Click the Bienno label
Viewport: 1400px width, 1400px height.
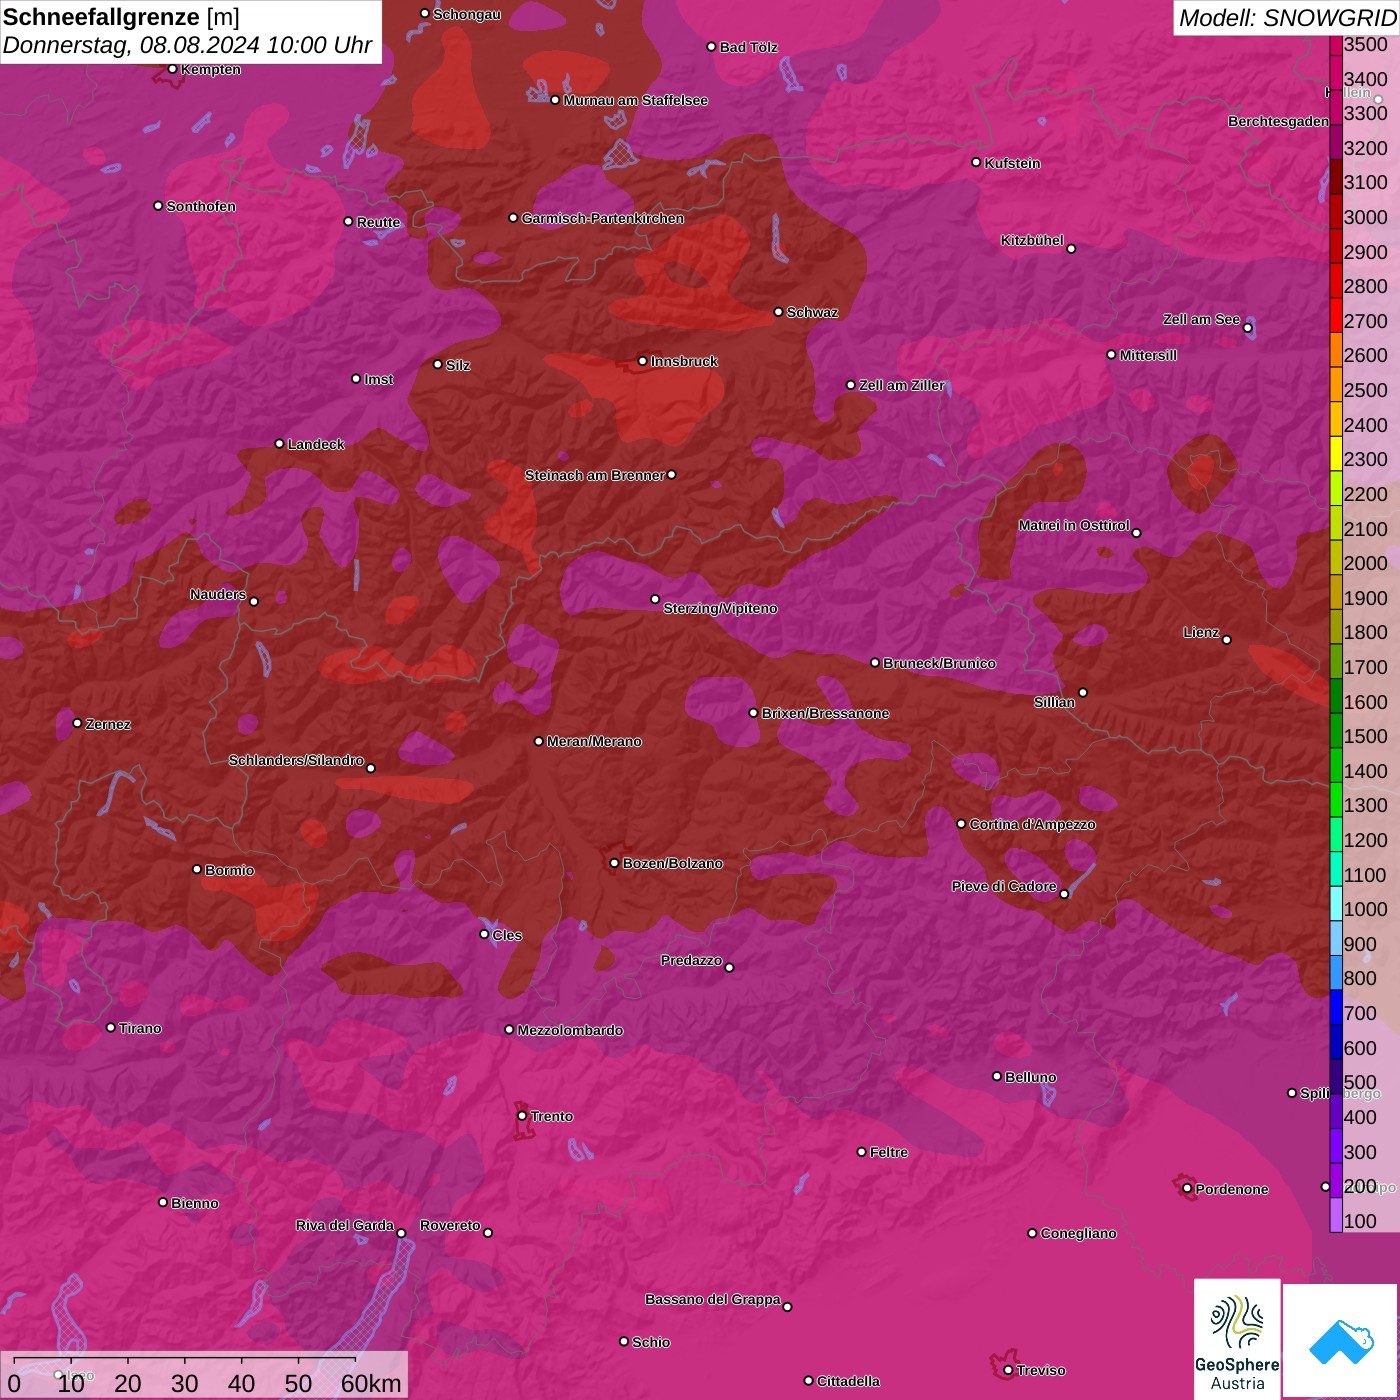[x=195, y=1203]
